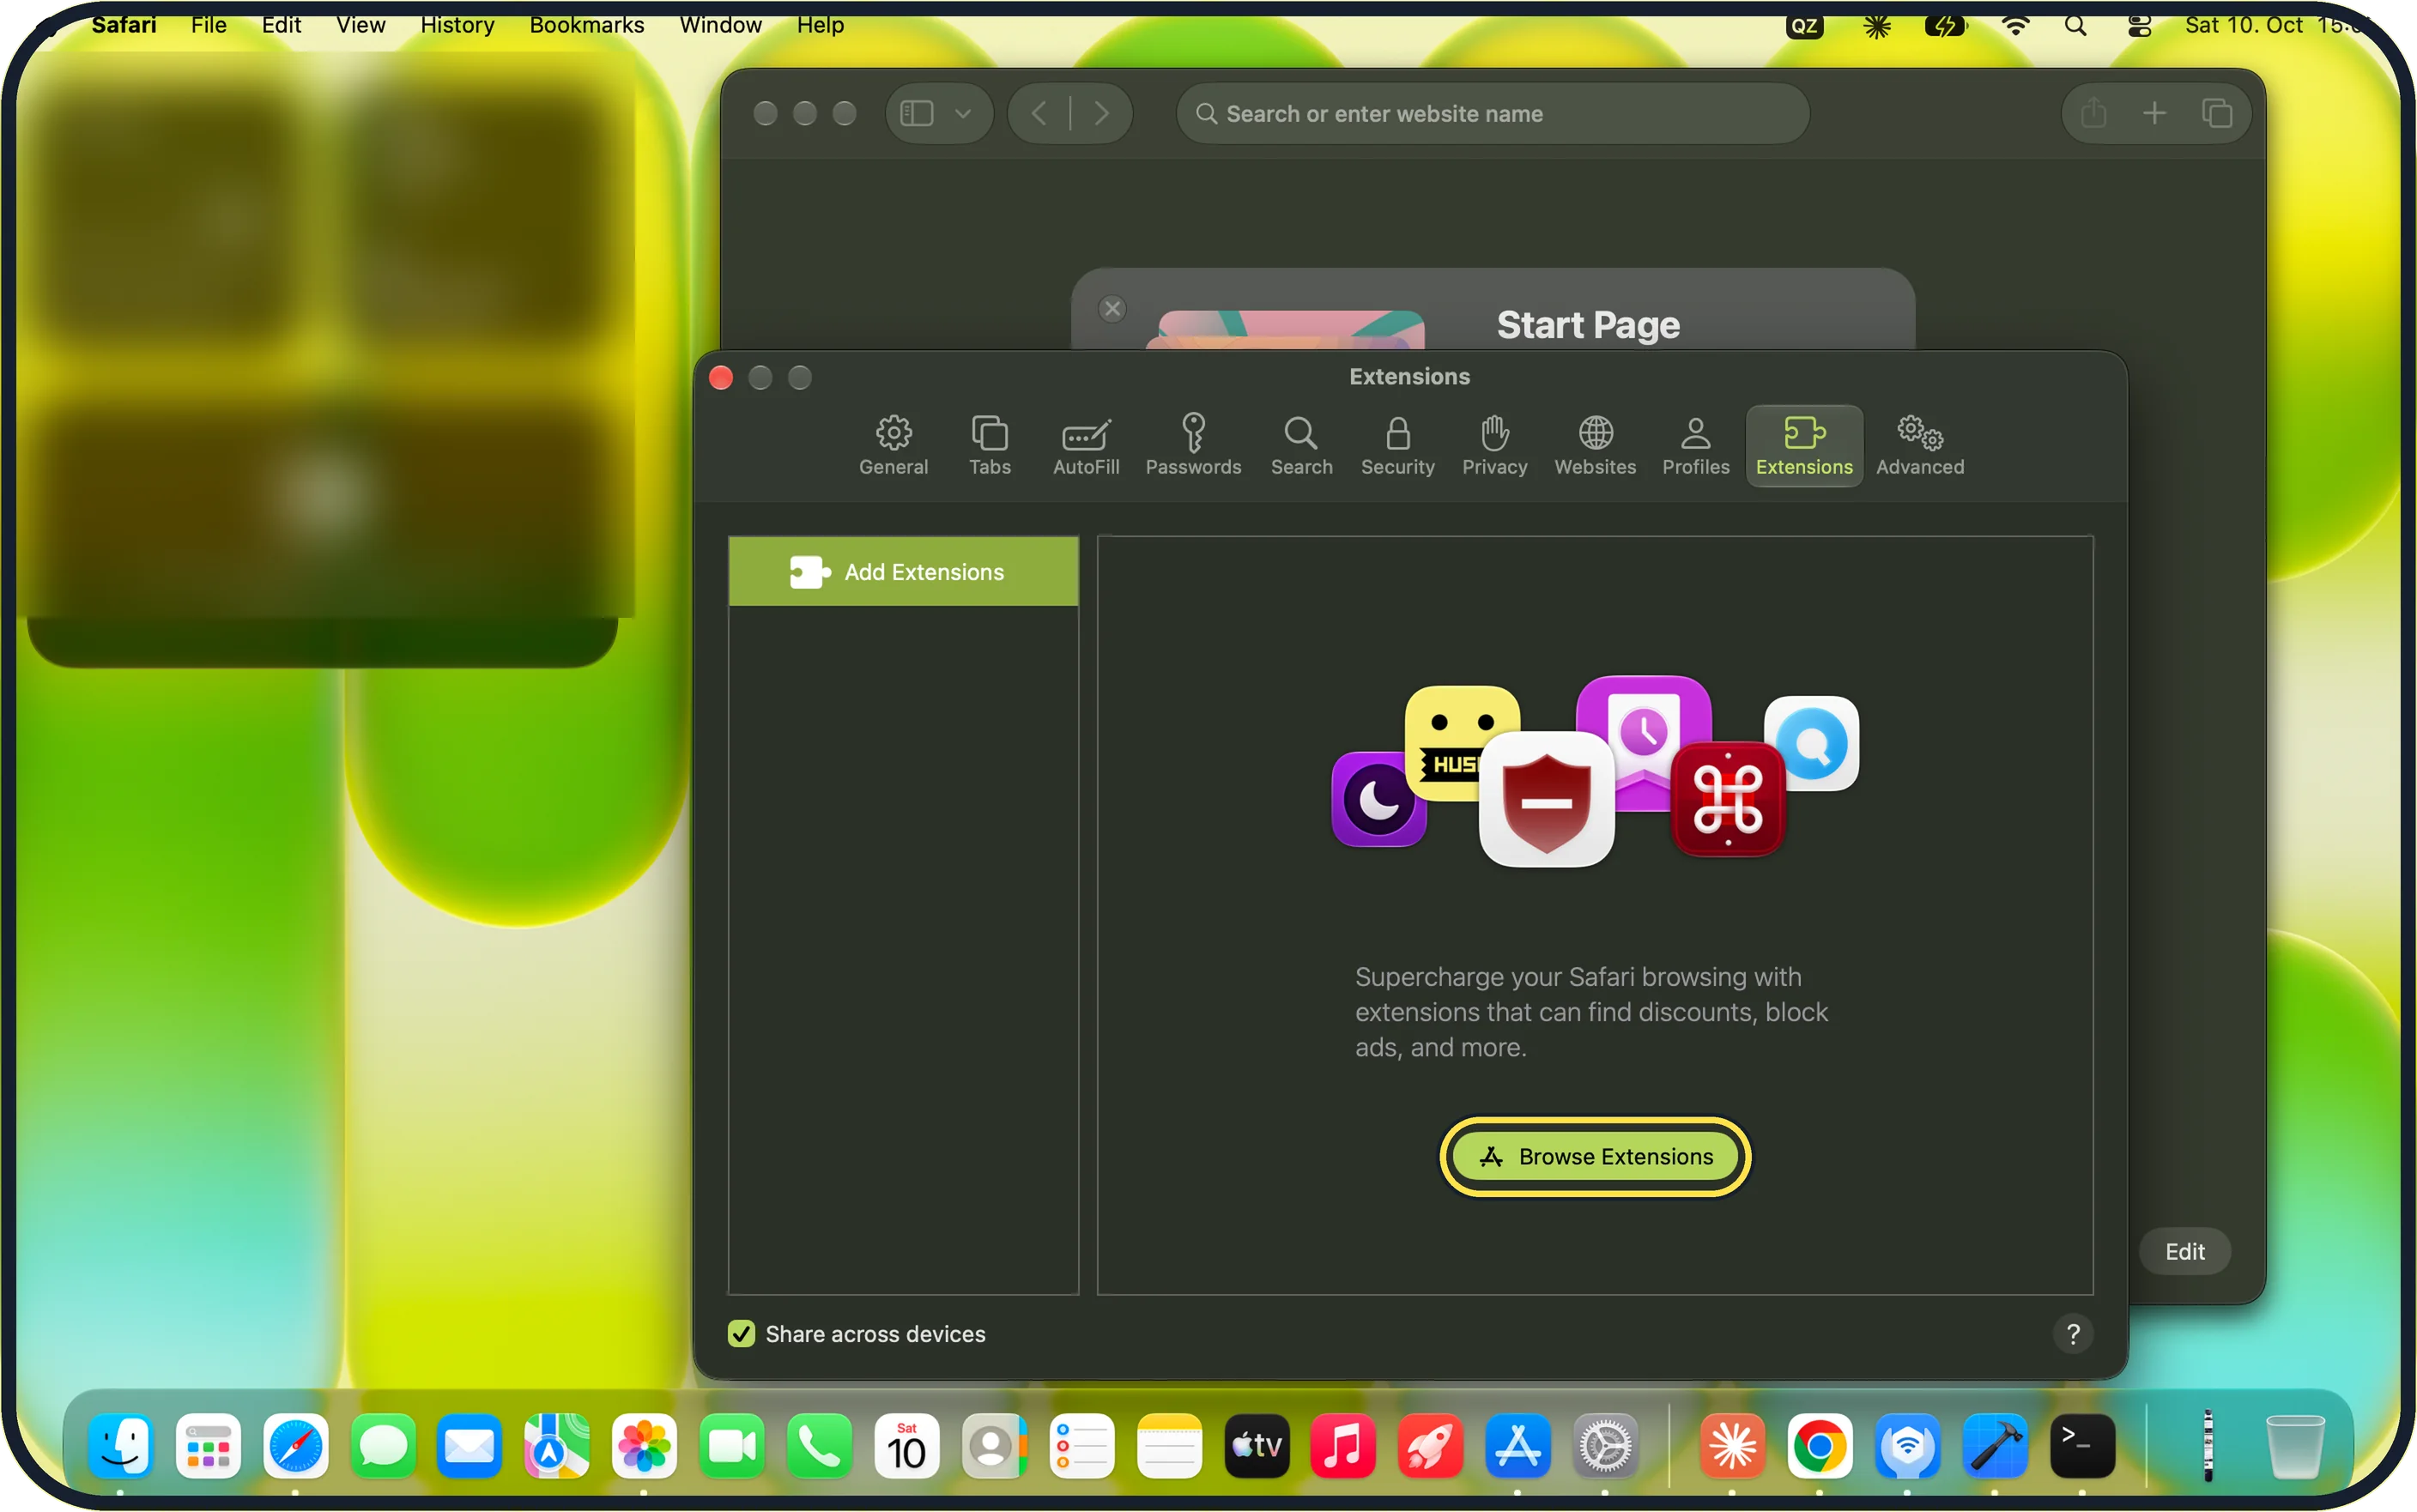Launch Finder from the Dock
Image resolution: width=2417 pixels, height=1512 pixels.
point(121,1445)
